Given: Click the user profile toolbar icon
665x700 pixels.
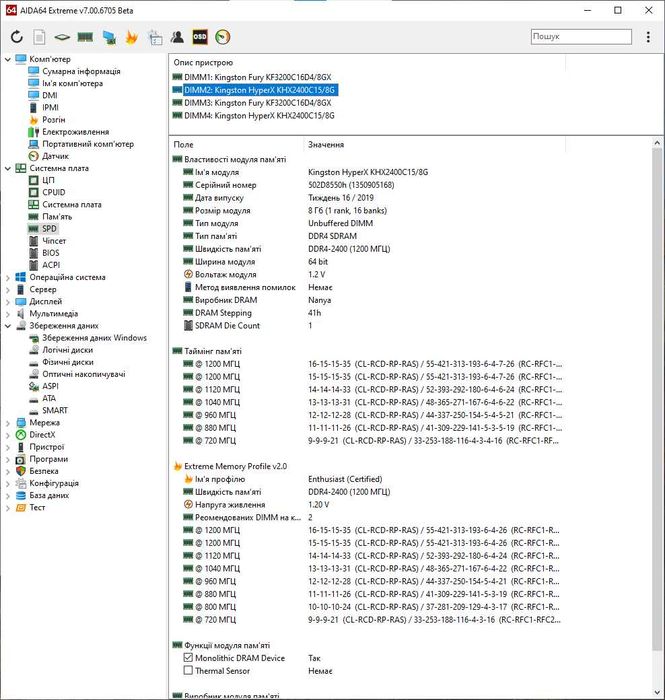Looking at the screenshot, I should pos(177,37).
